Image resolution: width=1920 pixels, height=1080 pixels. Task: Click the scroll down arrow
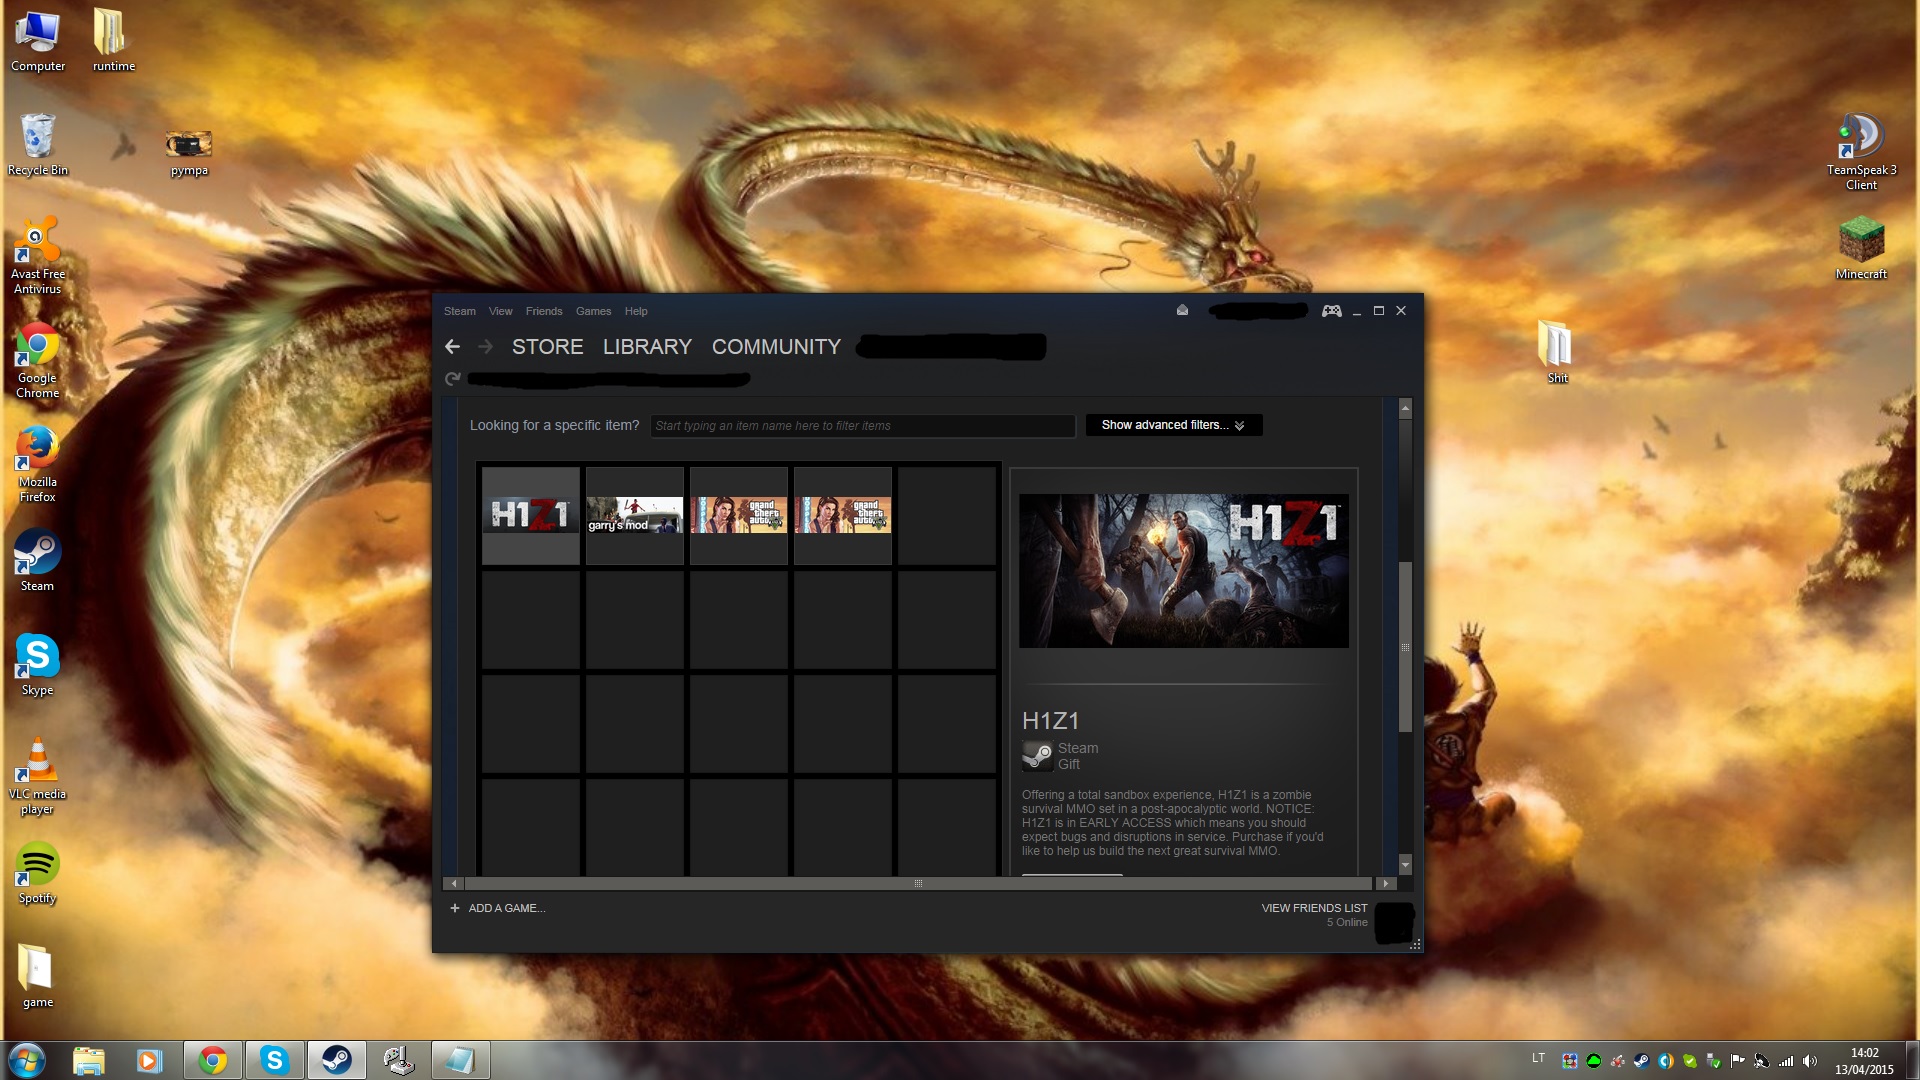coord(1405,865)
